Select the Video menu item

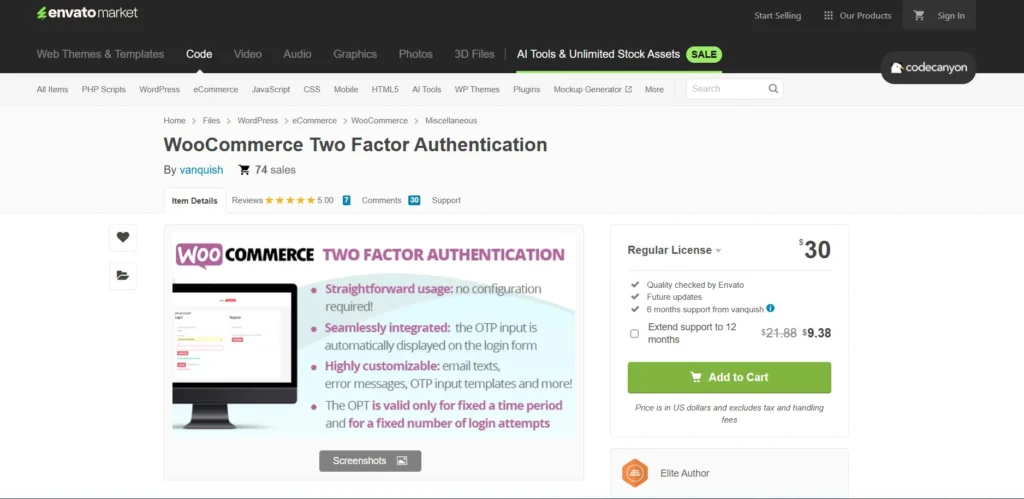pos(248,54)
